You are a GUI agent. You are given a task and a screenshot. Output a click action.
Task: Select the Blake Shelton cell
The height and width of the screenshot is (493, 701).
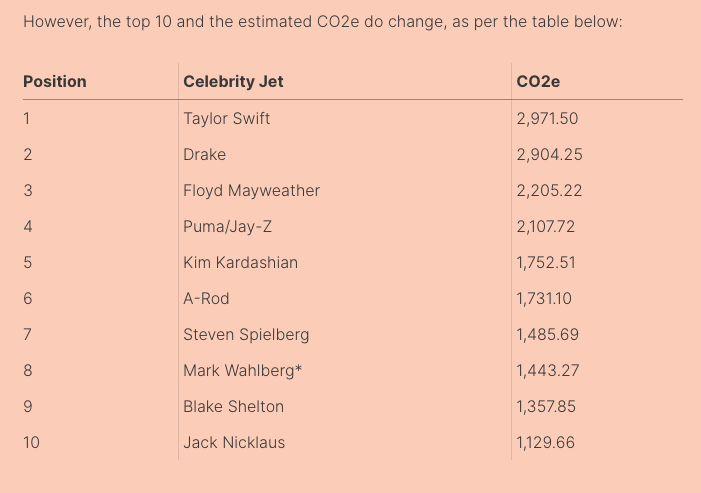(234, 406)
